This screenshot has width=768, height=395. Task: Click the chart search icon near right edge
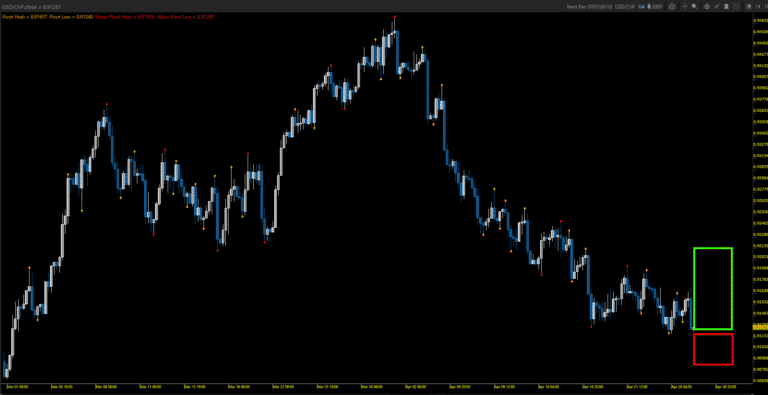[x=749, y=6]
